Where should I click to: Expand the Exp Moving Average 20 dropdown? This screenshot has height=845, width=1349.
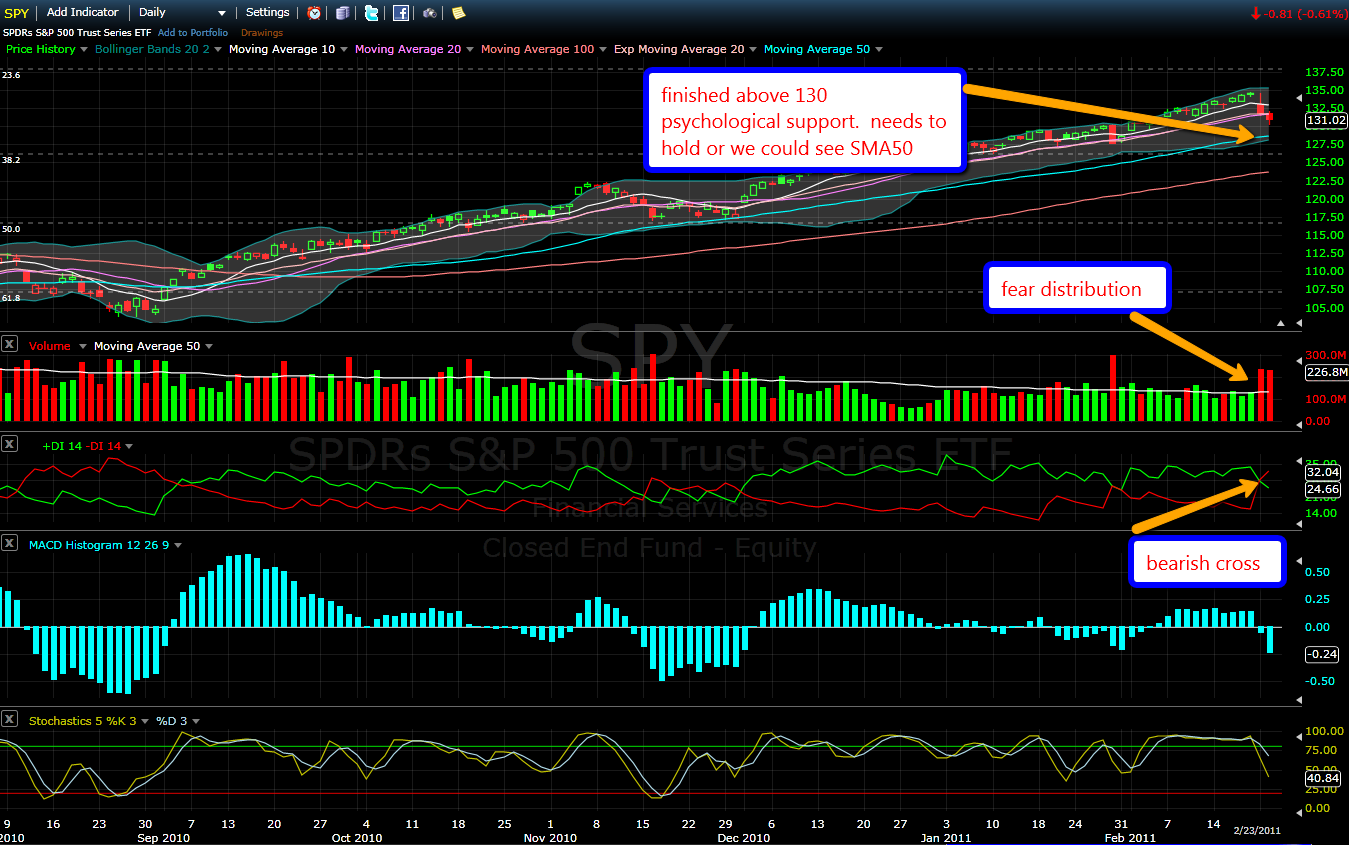(x=753, y=49)
